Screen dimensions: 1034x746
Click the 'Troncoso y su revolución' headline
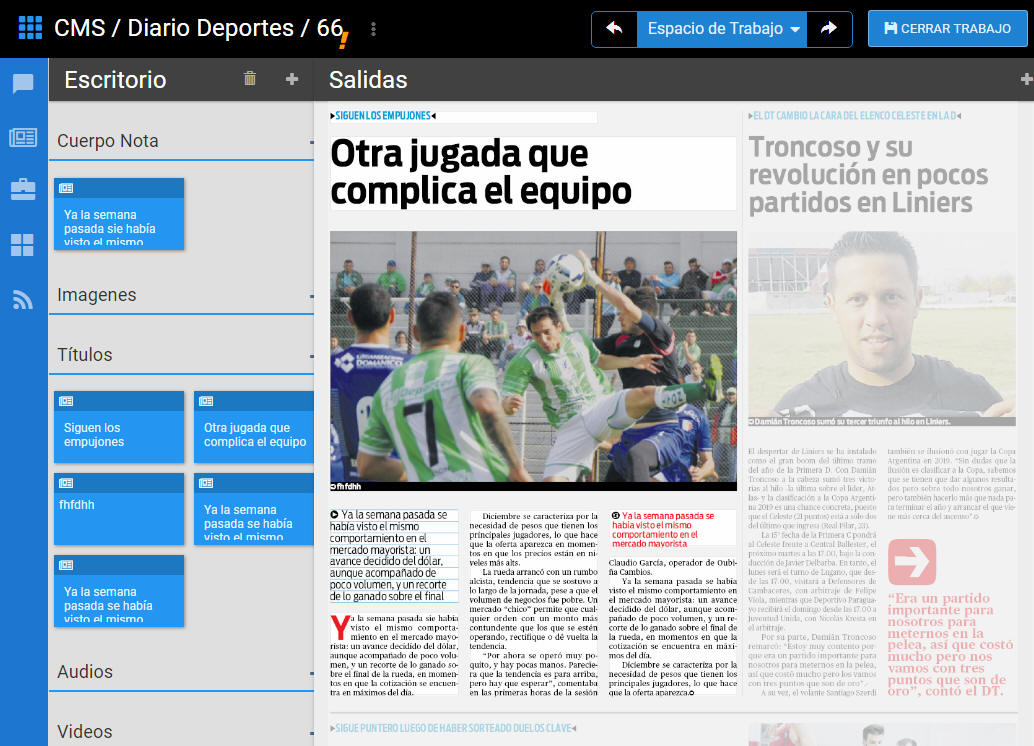click(x=868, y=175)
